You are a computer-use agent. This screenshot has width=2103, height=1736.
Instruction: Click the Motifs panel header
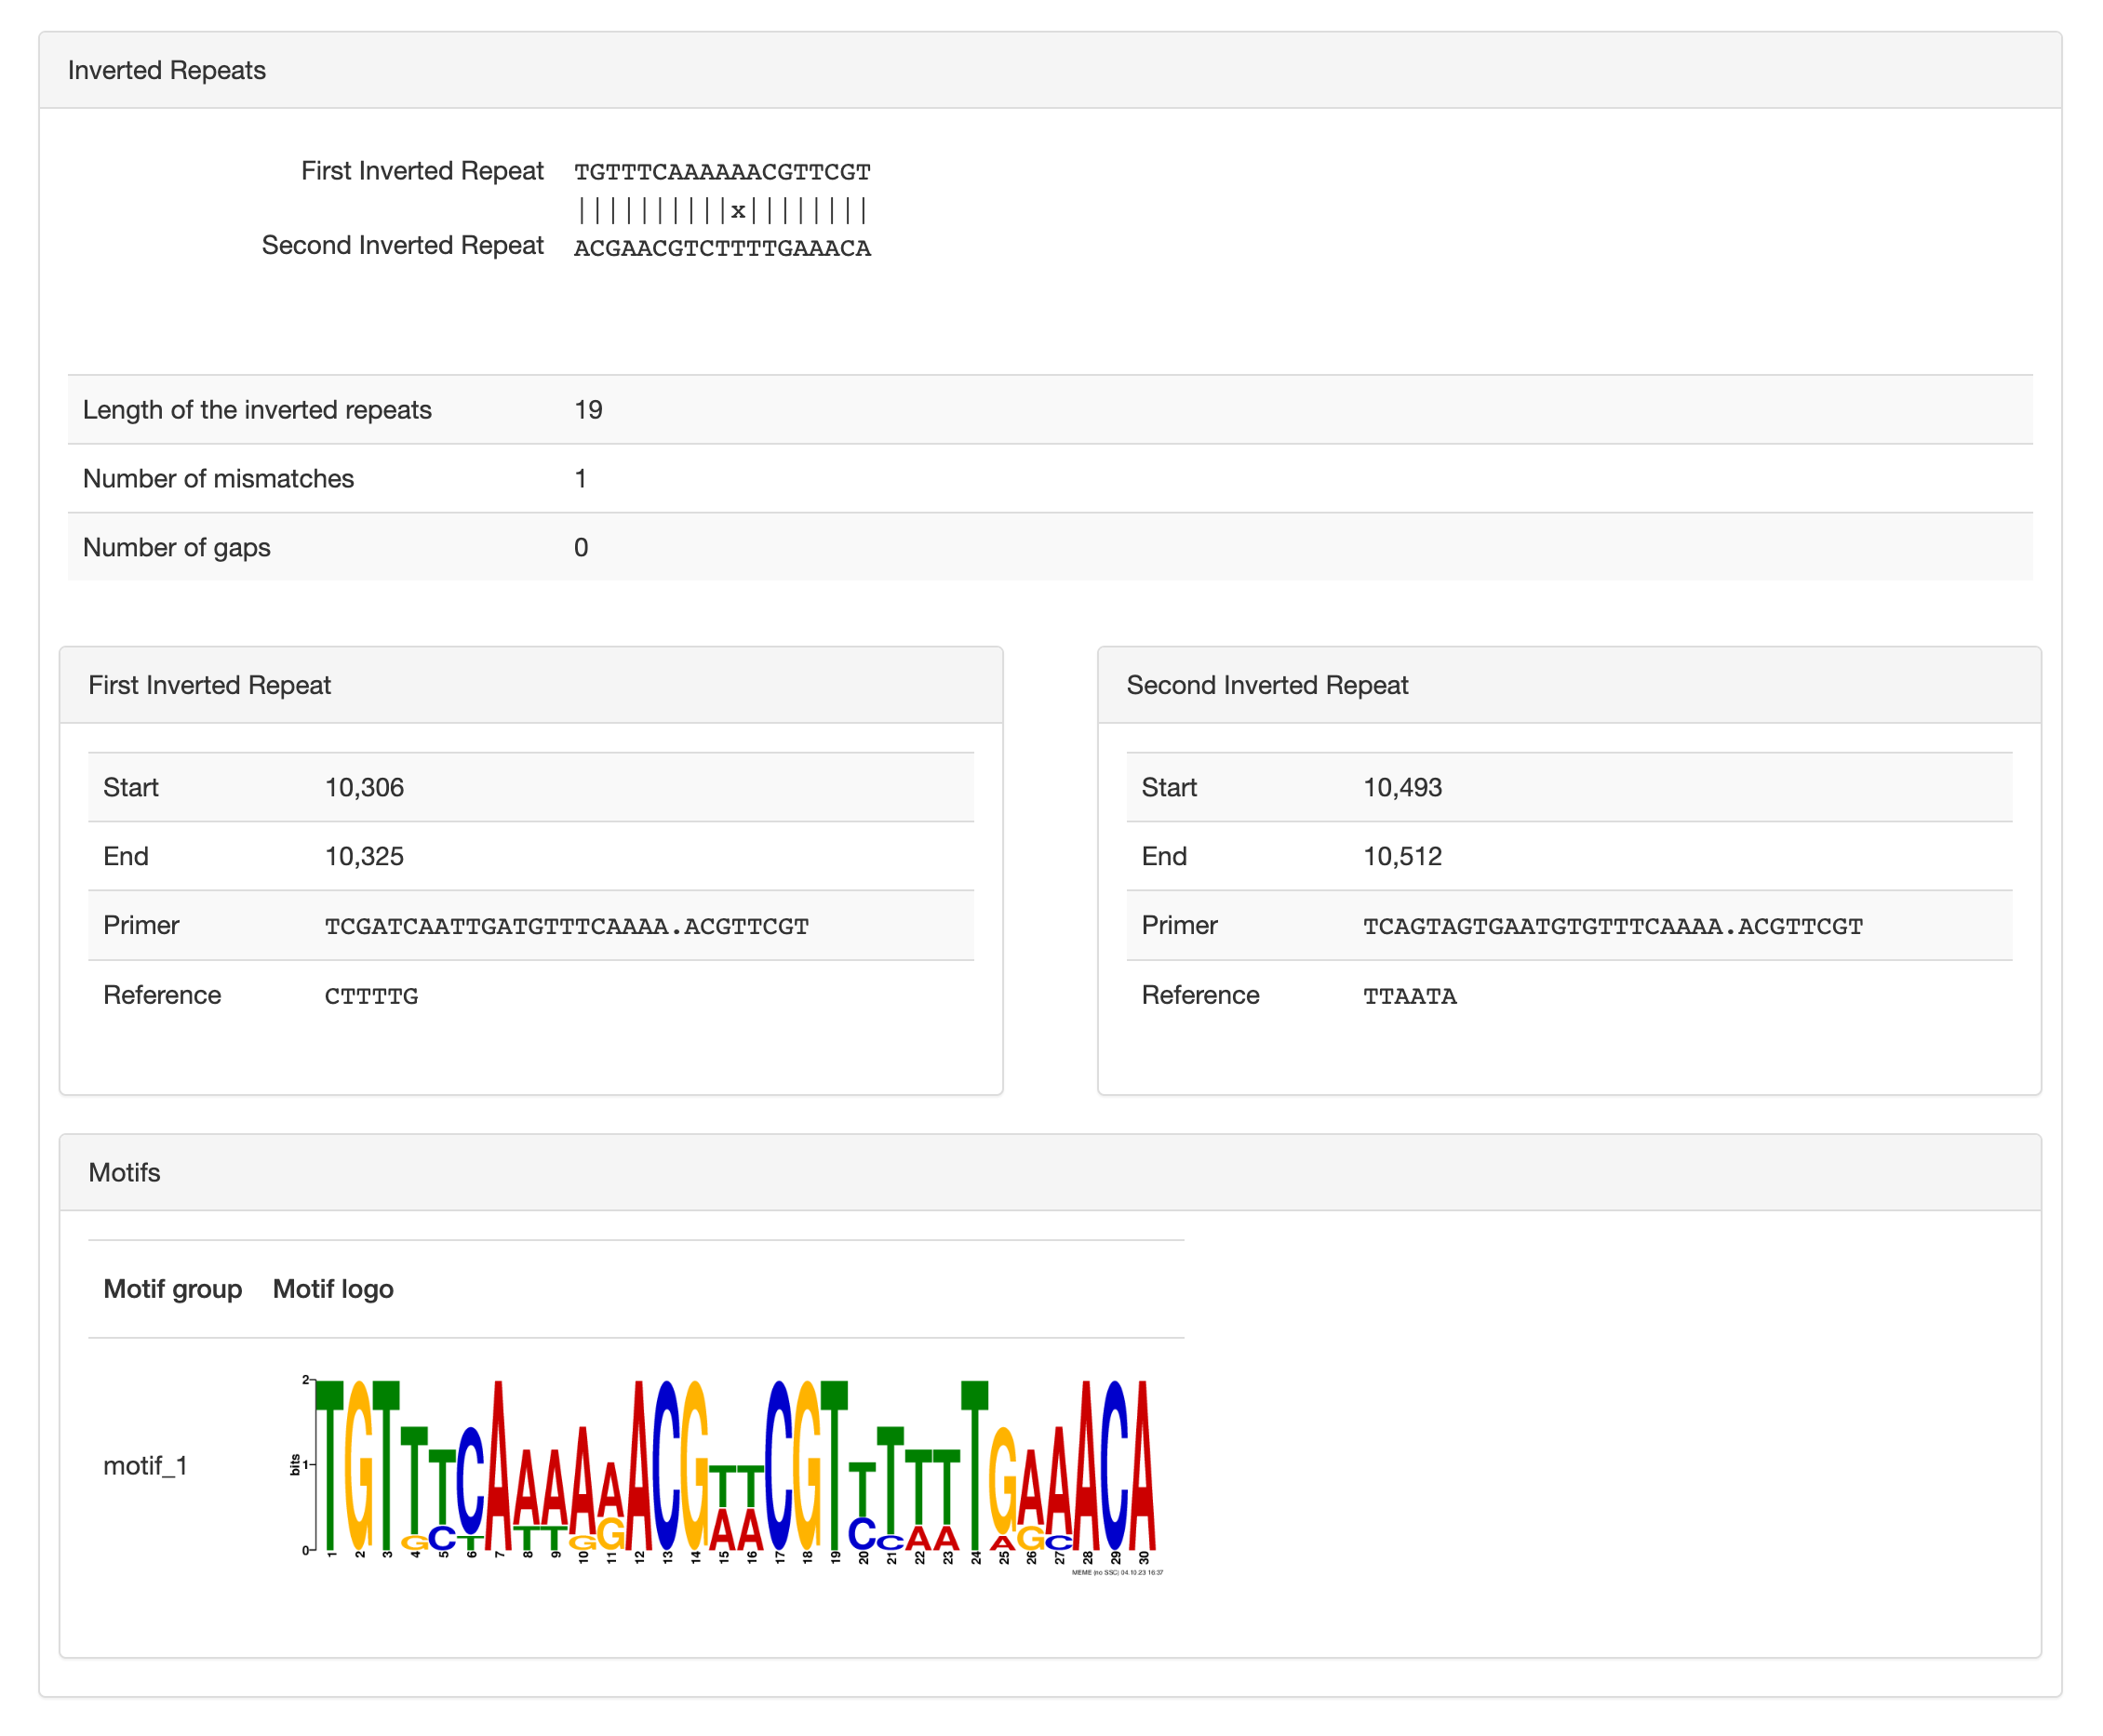(x=124, y=1173)
